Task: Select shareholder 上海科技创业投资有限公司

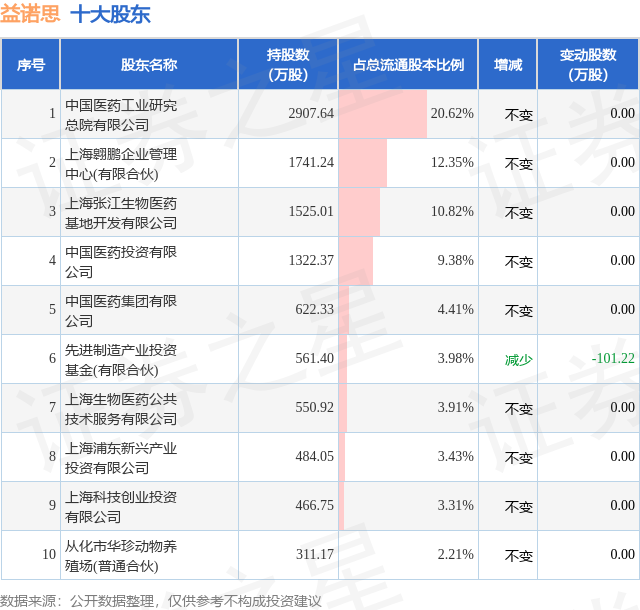Action: tap(121, 507)
